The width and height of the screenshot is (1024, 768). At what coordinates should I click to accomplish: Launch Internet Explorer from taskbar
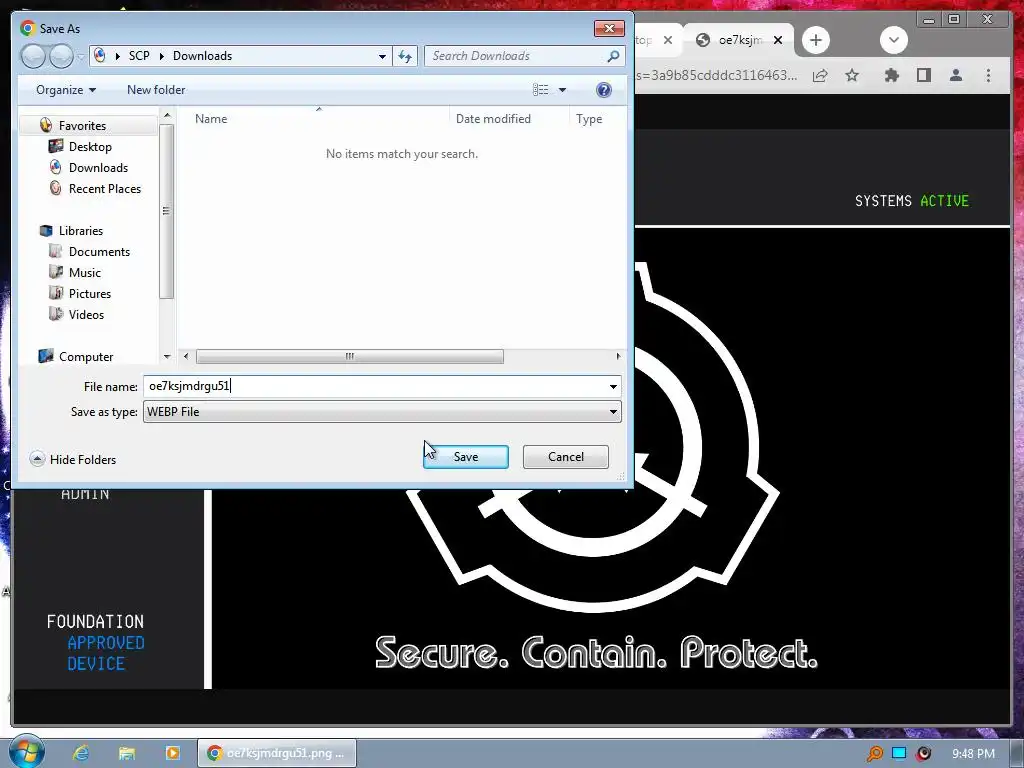81,754
